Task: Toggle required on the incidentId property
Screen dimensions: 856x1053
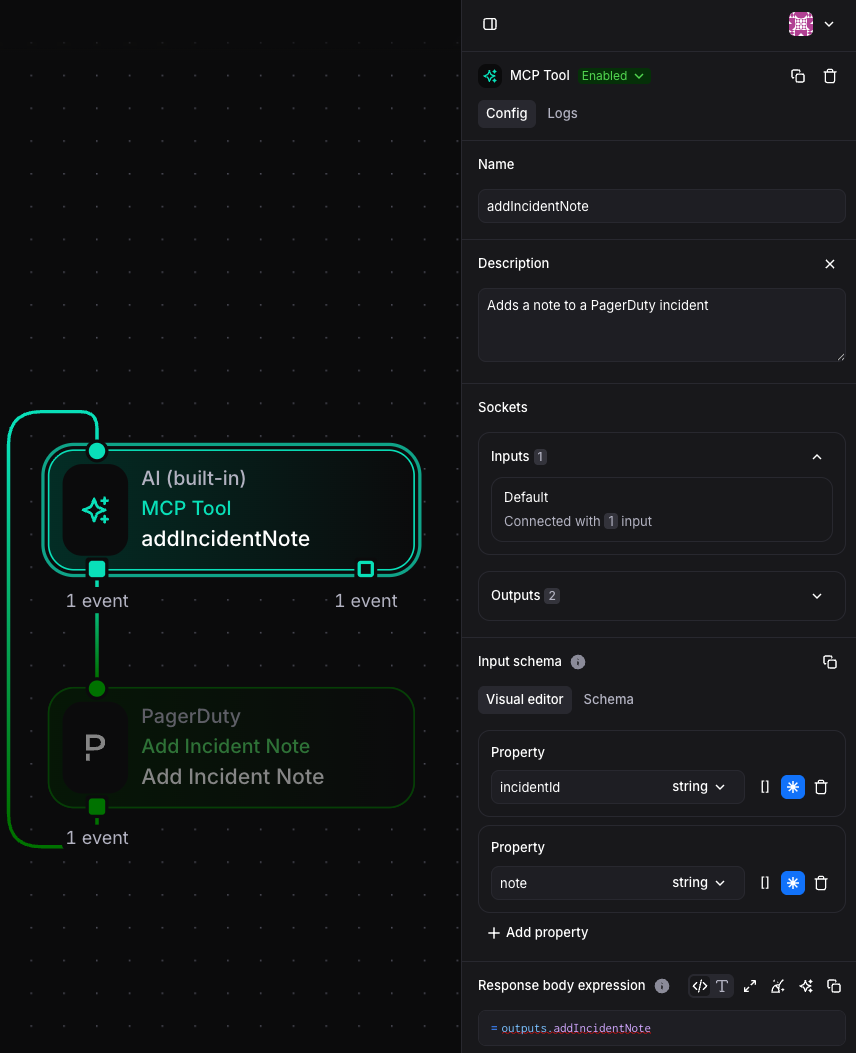Action: pyautogui.click(x=792, y=787)
